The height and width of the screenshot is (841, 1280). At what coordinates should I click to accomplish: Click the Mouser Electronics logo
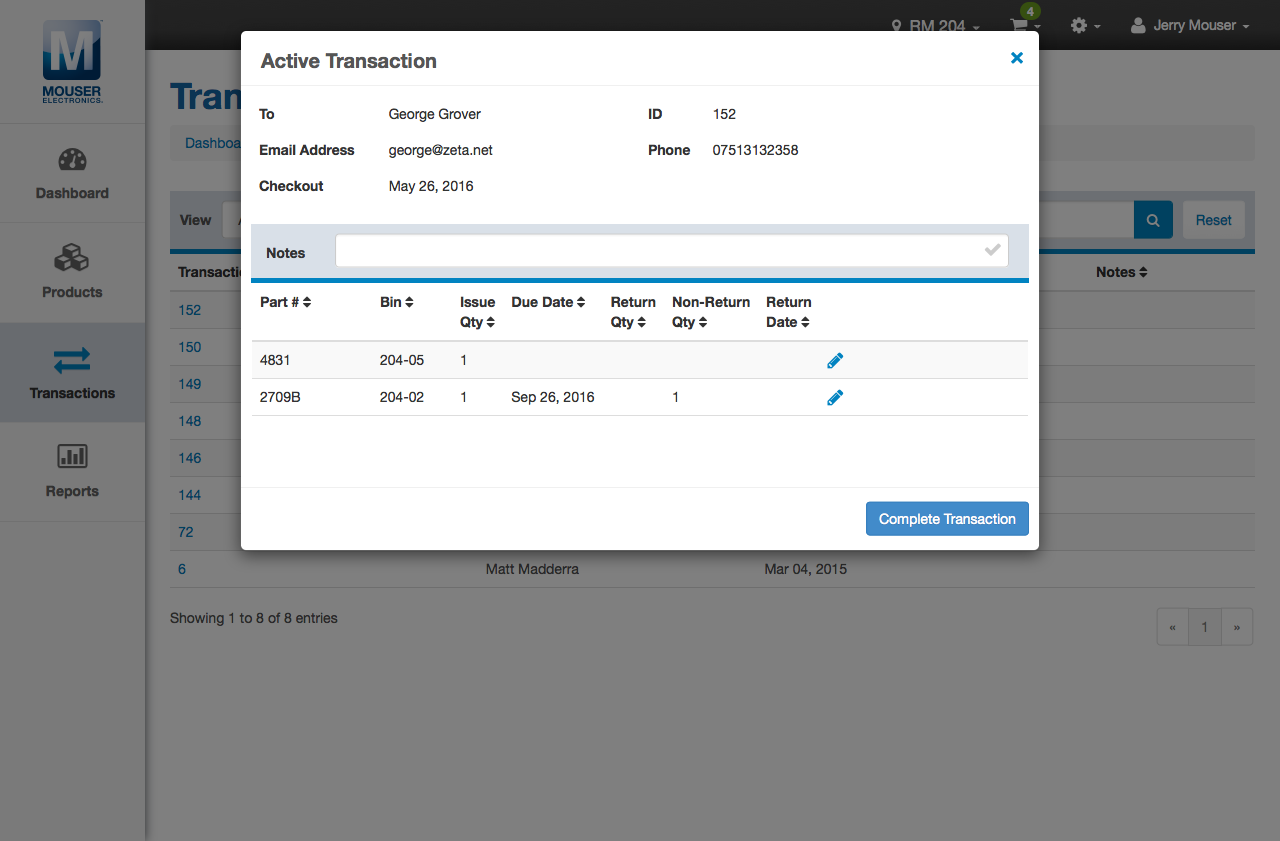pyautogui.click(x=72, y=62)
